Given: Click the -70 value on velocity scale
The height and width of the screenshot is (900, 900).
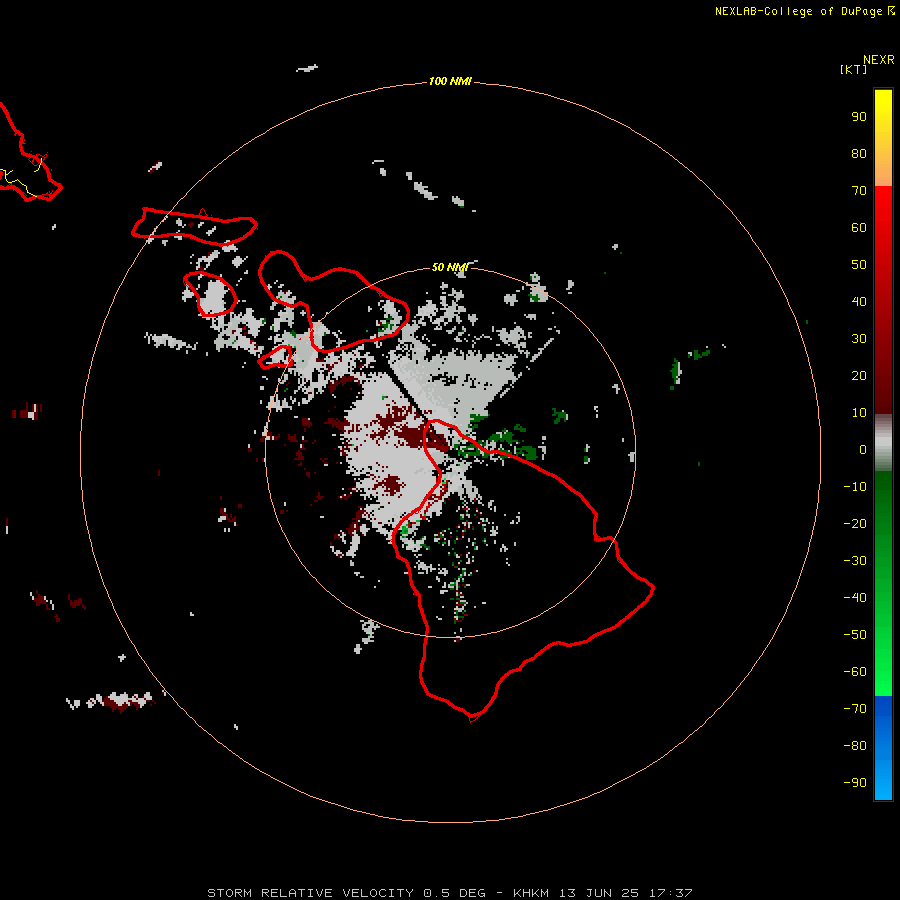Looking at the screenshot, I should coord(855,709).
